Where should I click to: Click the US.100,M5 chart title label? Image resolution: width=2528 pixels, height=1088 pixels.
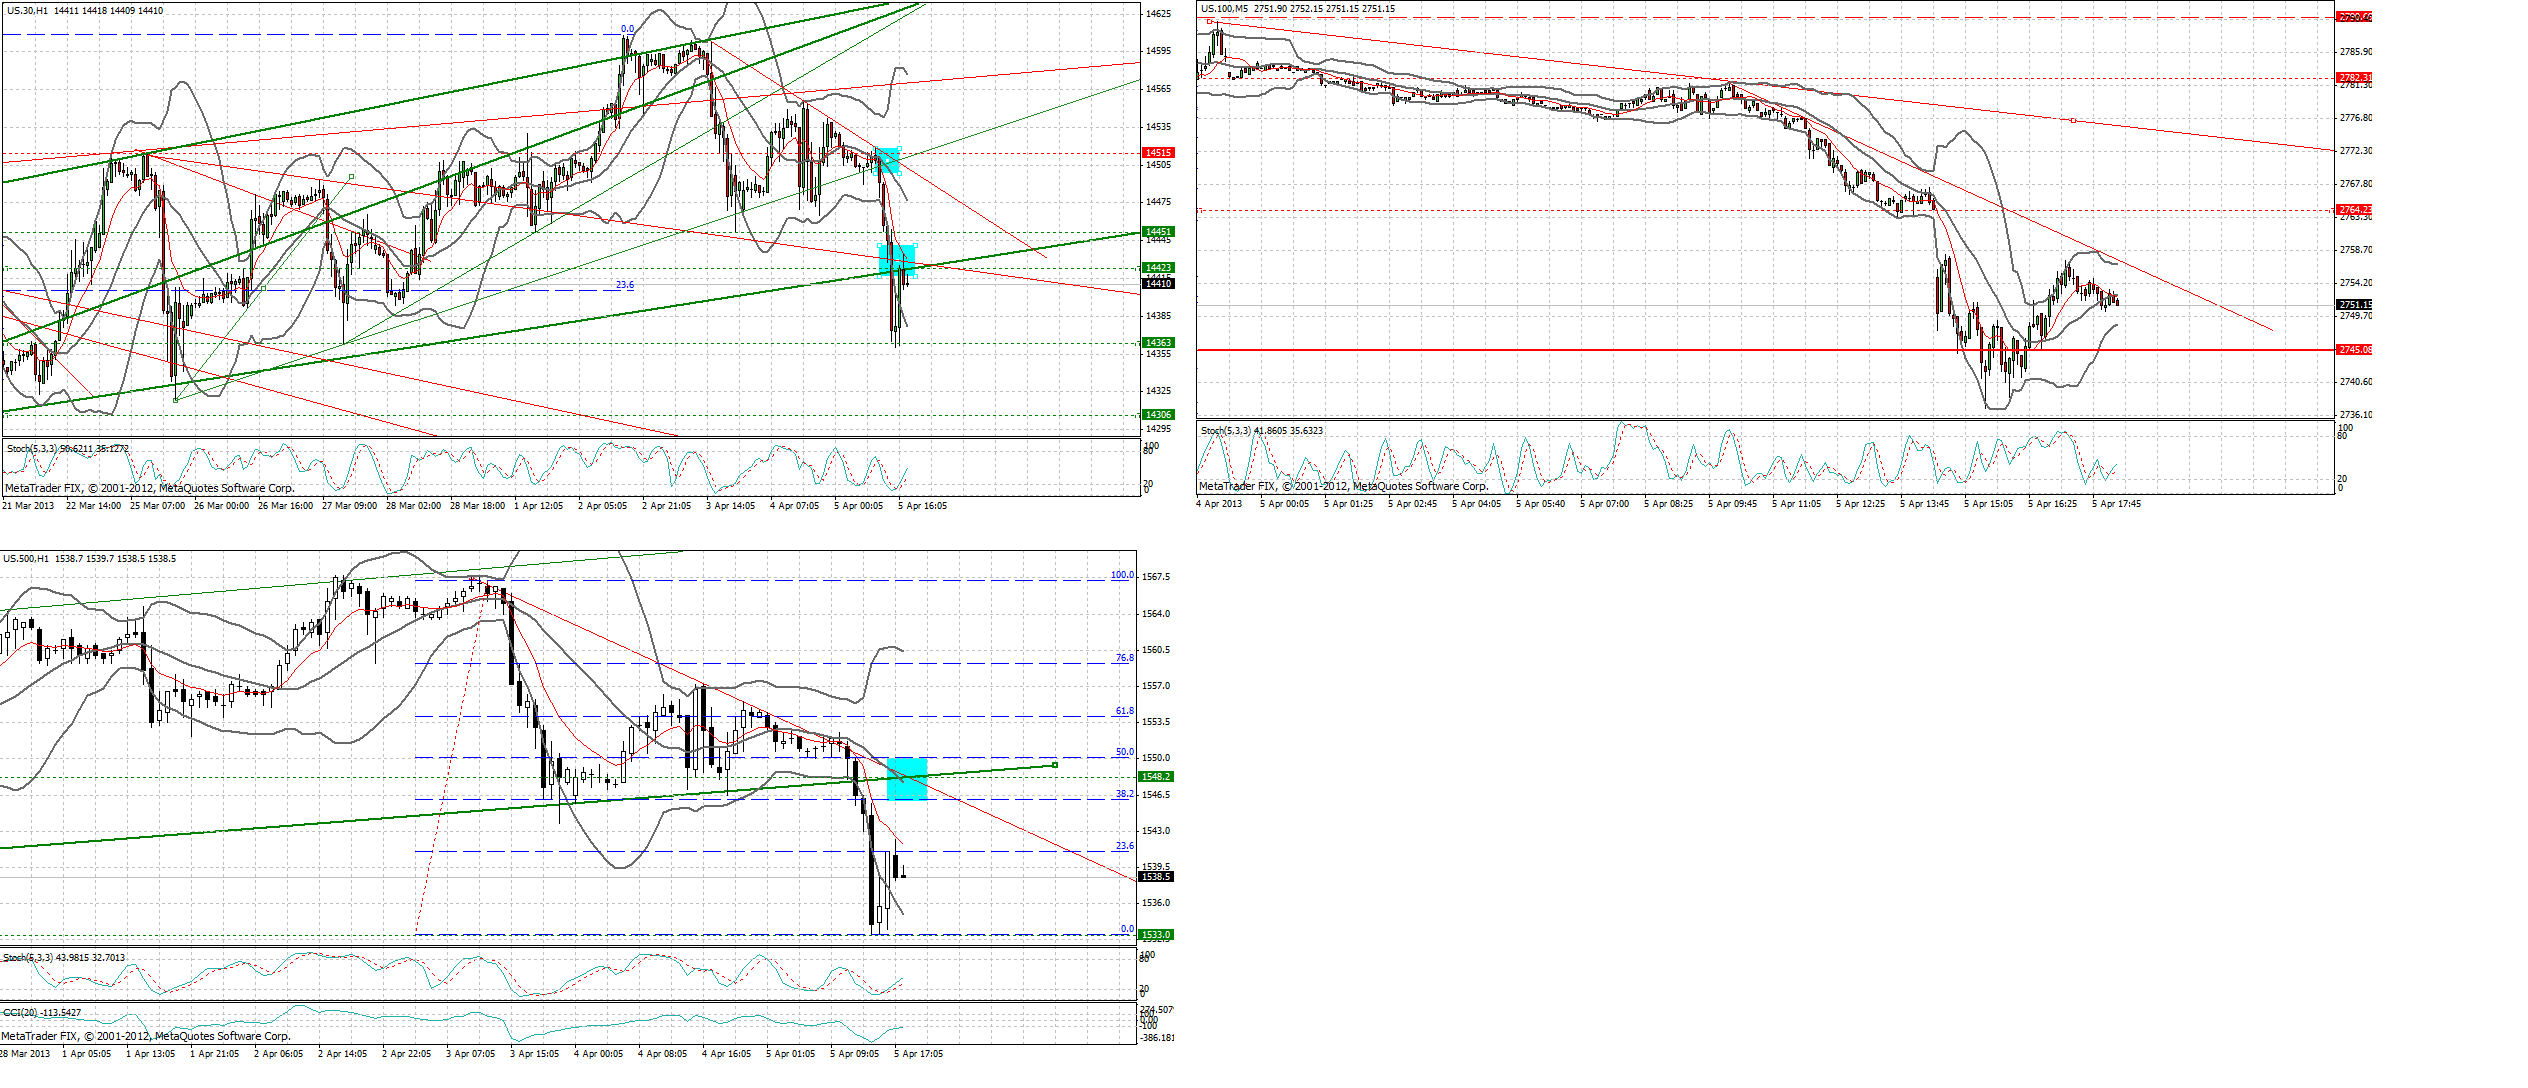click(1224, 9)
